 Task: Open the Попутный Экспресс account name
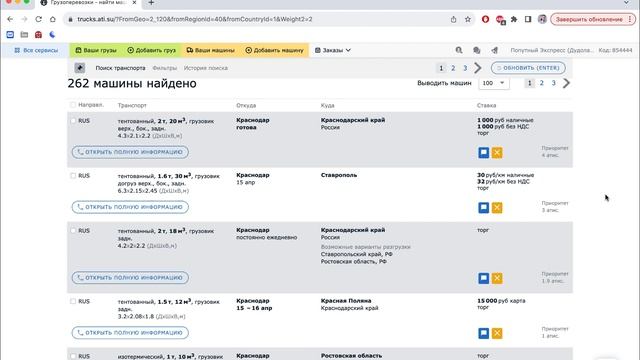552,50
